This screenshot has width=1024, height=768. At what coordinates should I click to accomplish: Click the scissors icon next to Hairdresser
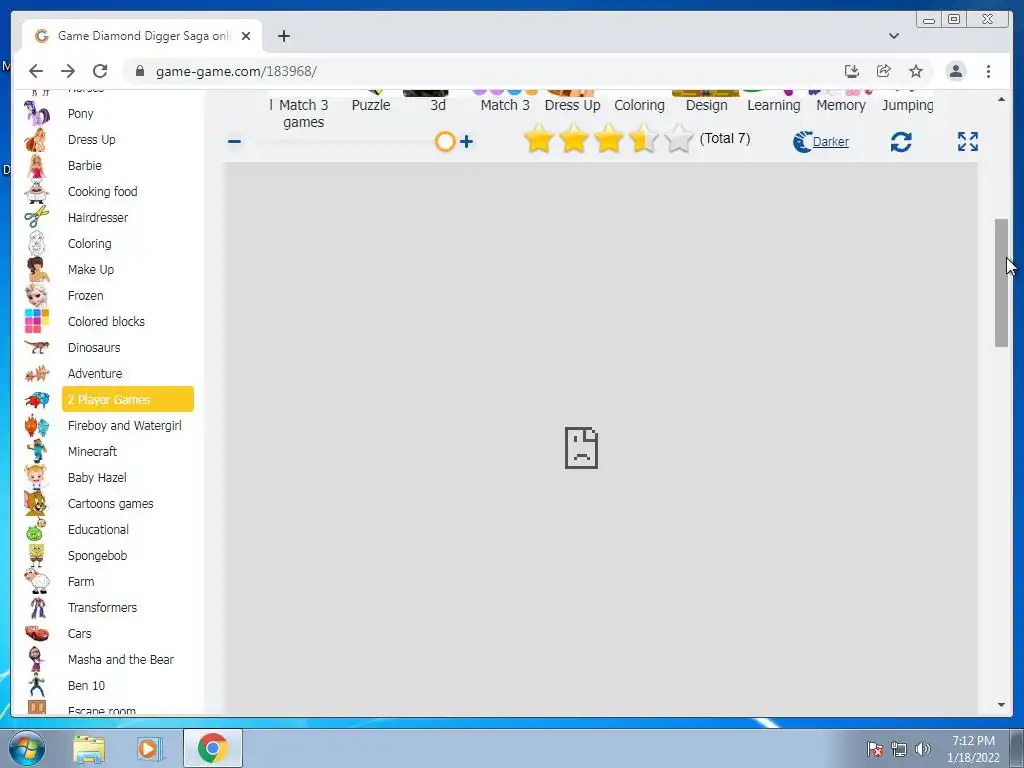pyautogui.click(x=37, y=217)
